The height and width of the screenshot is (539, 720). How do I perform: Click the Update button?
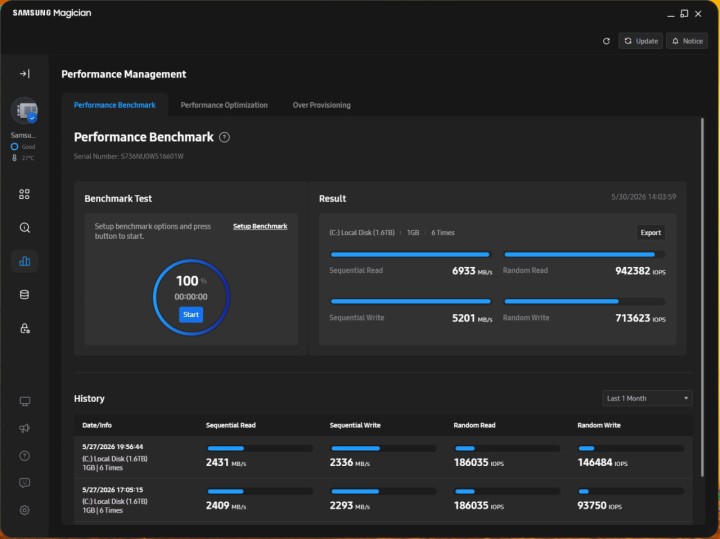(x=641, y=41)
